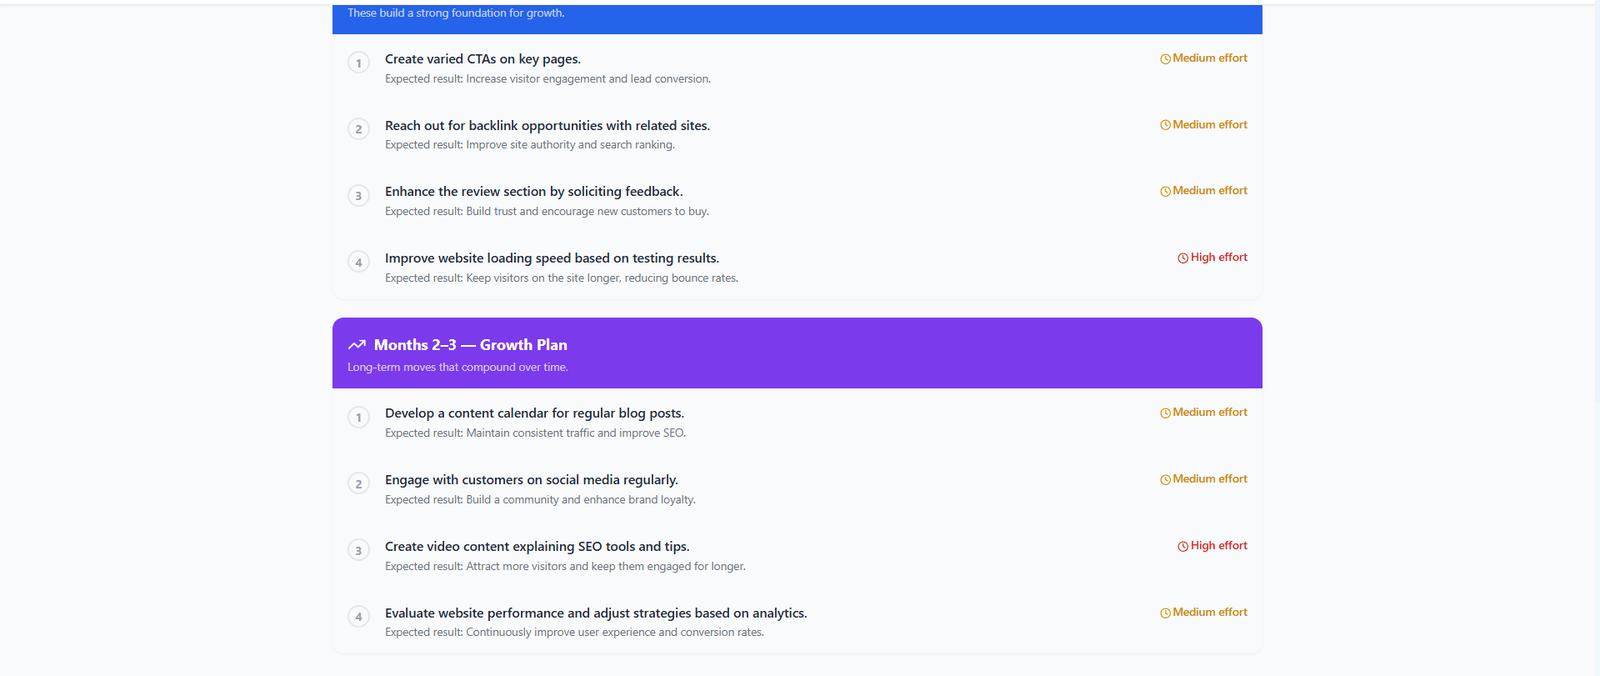Viewport: 1600px width, 676px height.
Task: Select Evaluate website performance and adjust strategies
Action: (595, 612)
